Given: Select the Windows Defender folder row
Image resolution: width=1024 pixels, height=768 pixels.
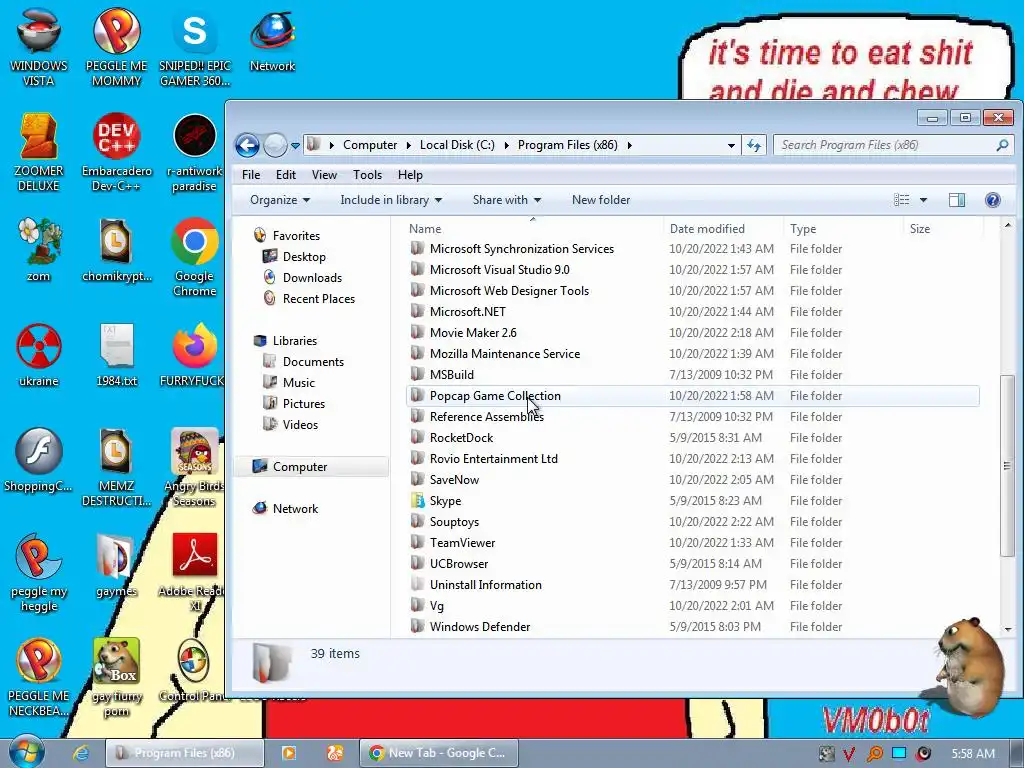Looking at the screenshot, I should click(693, 627).
